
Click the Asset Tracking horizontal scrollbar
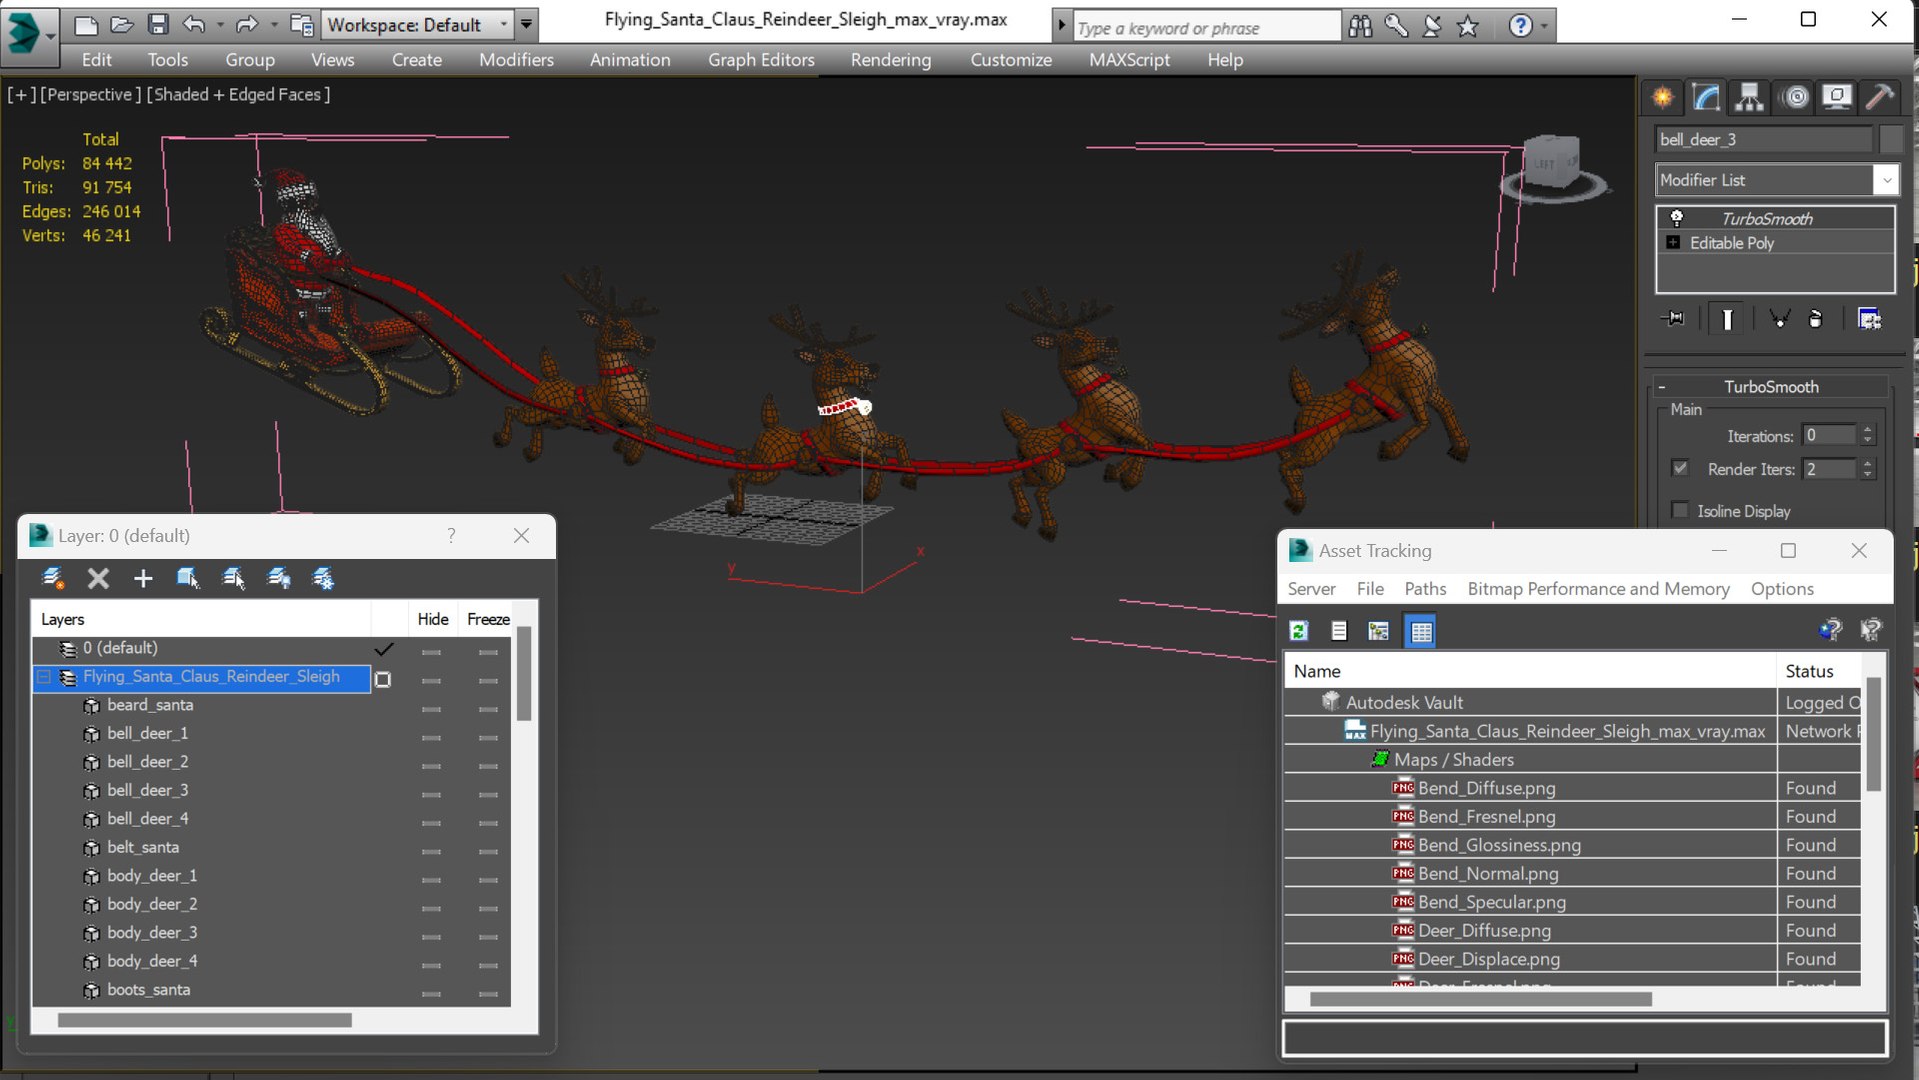[1480, 999]
